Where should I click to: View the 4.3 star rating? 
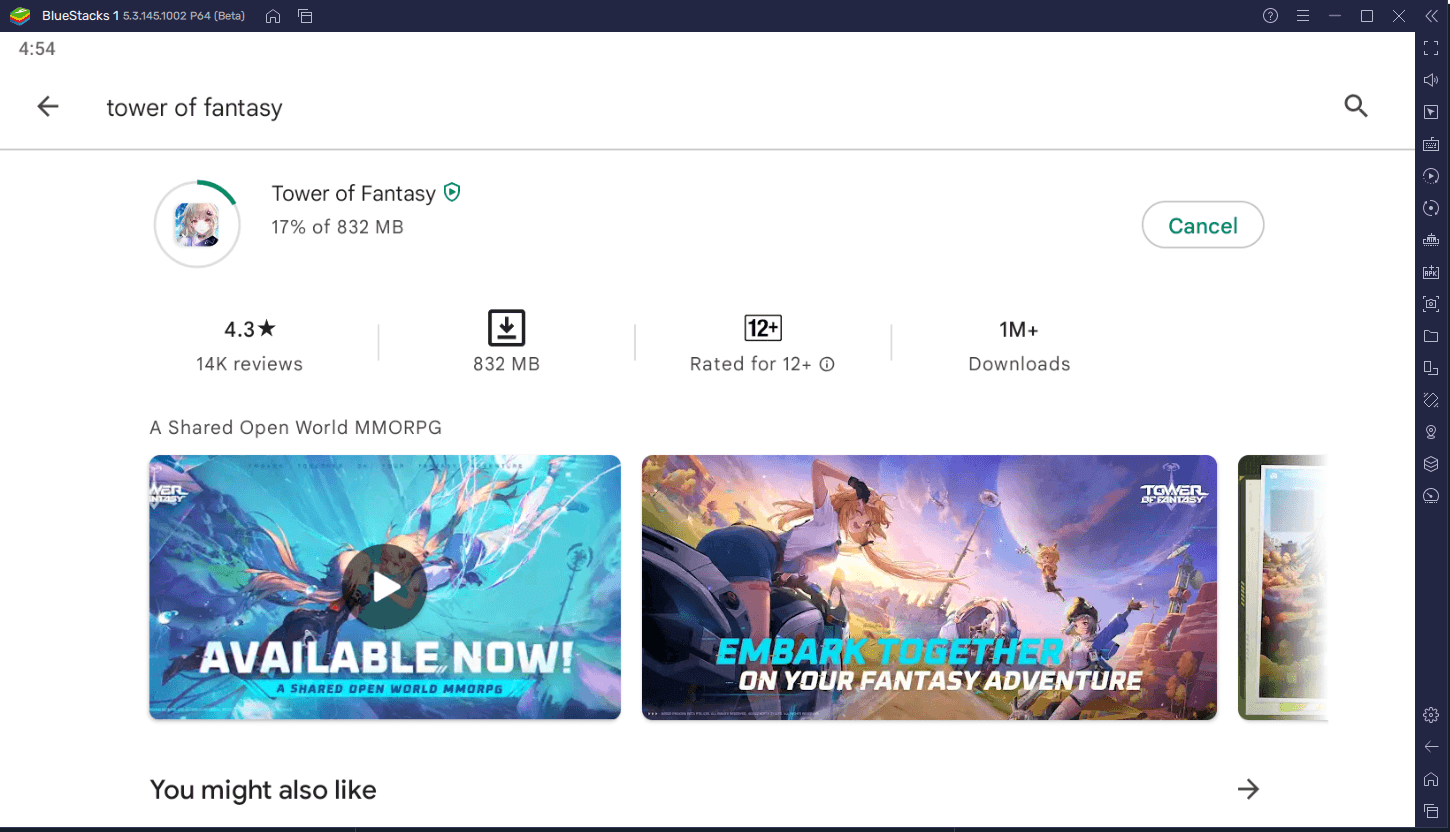click(250, 329)
